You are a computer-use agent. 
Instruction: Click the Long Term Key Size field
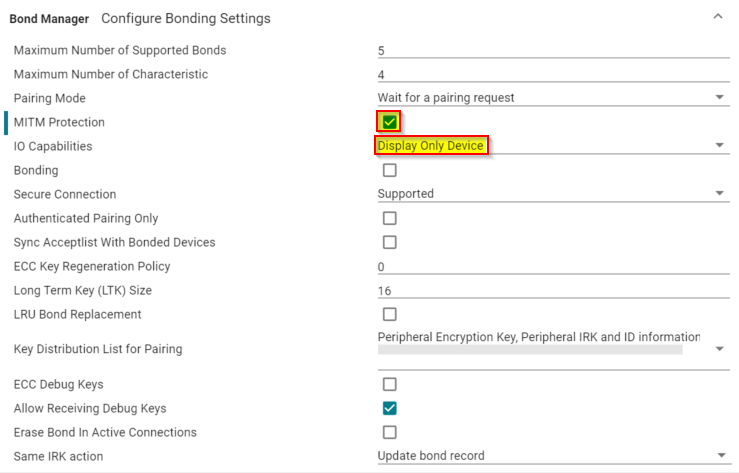click(550, 291)
